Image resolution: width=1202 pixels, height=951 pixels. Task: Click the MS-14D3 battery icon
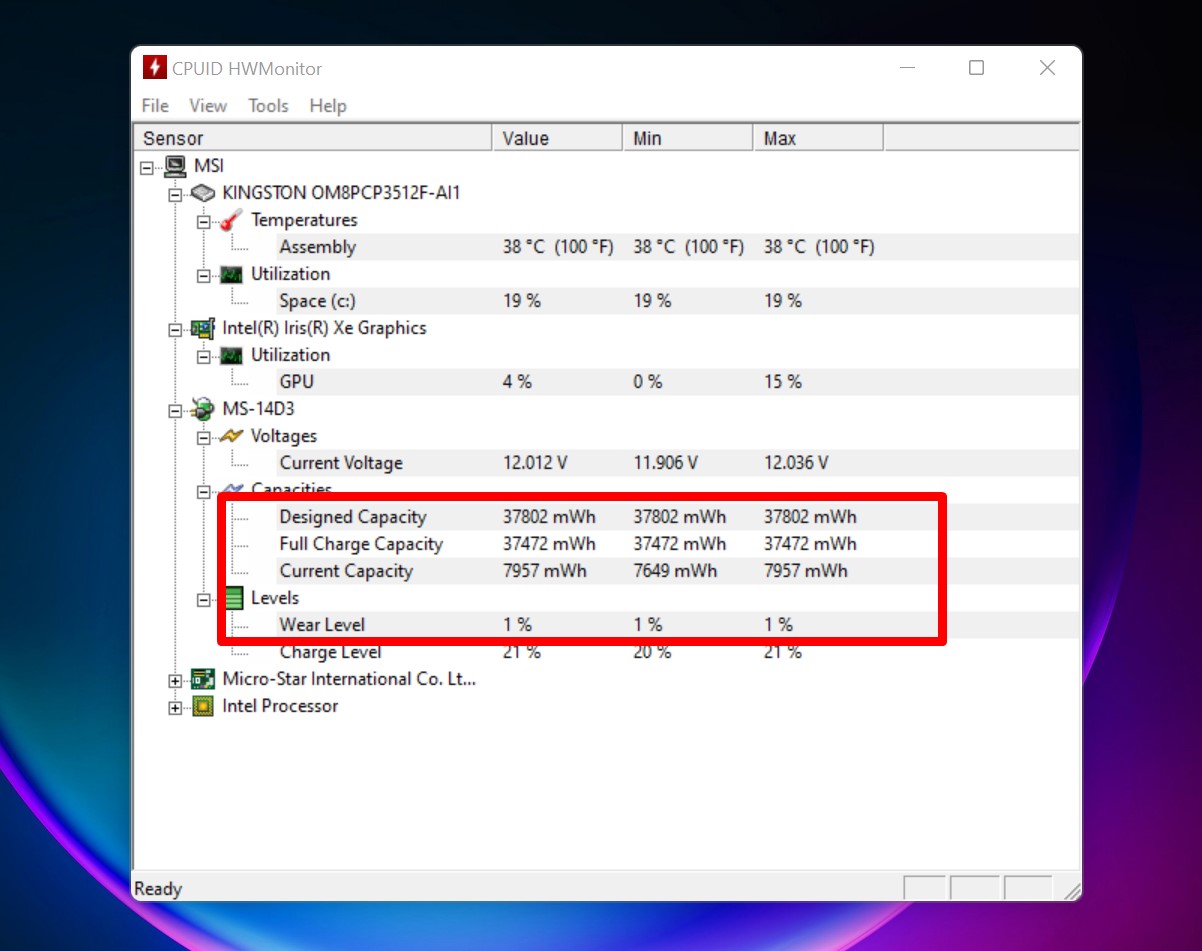[203, 409]
